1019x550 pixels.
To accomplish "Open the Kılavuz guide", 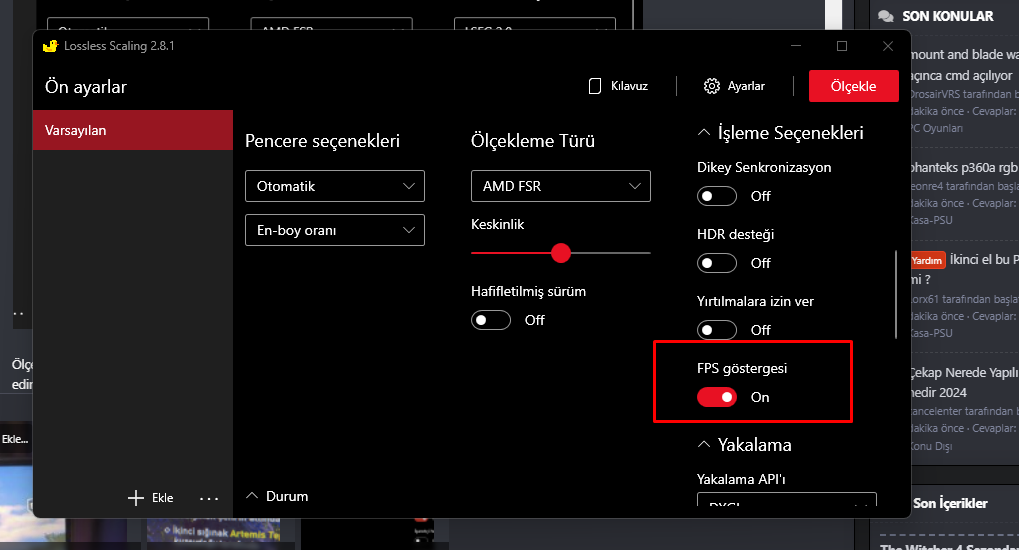I will [x=618, y=86].
